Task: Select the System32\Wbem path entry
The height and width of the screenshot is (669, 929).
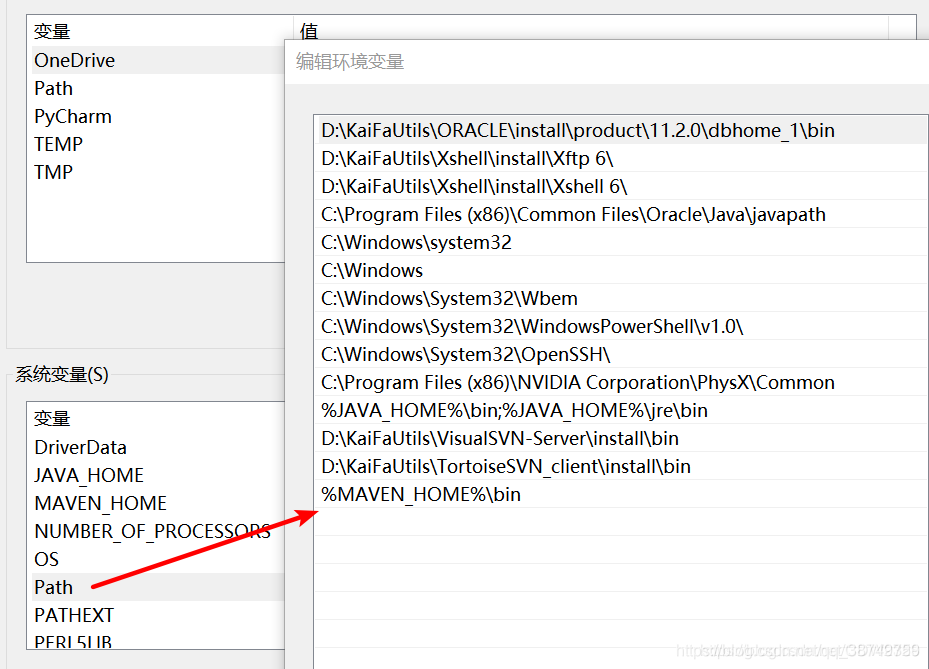Action: point(621,298)
